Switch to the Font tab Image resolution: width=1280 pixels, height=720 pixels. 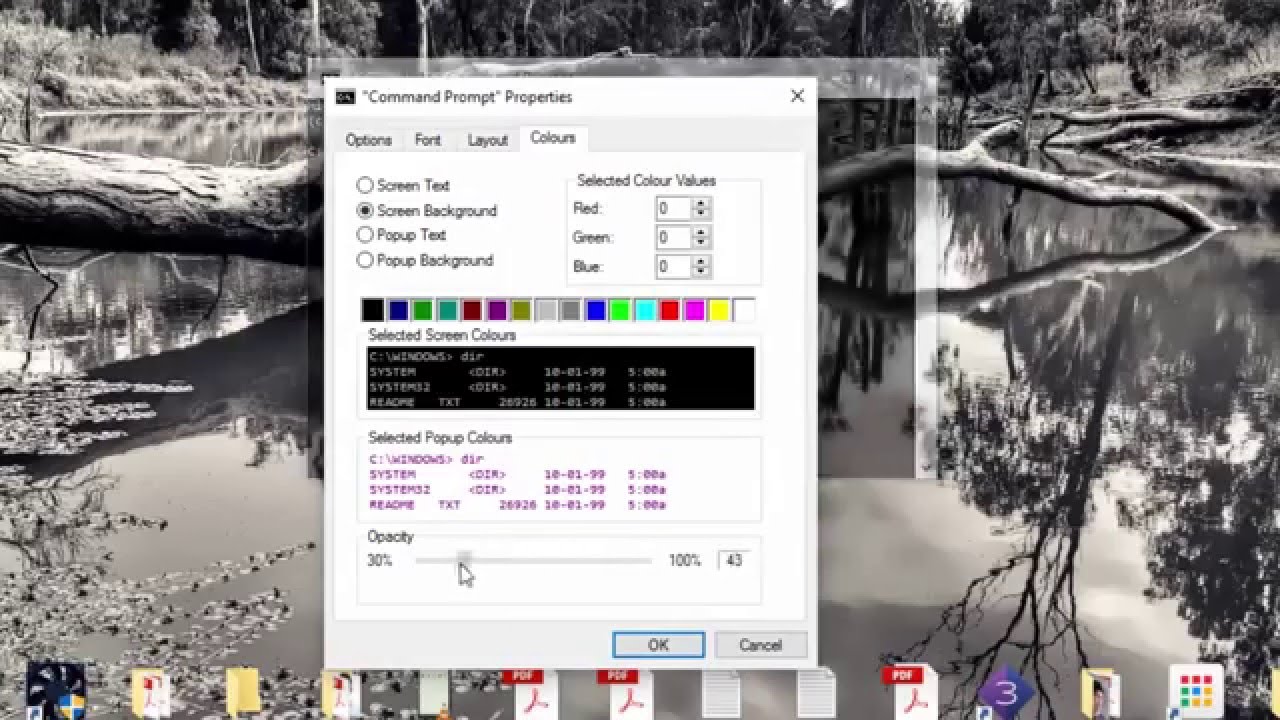[x=428, y=140]
